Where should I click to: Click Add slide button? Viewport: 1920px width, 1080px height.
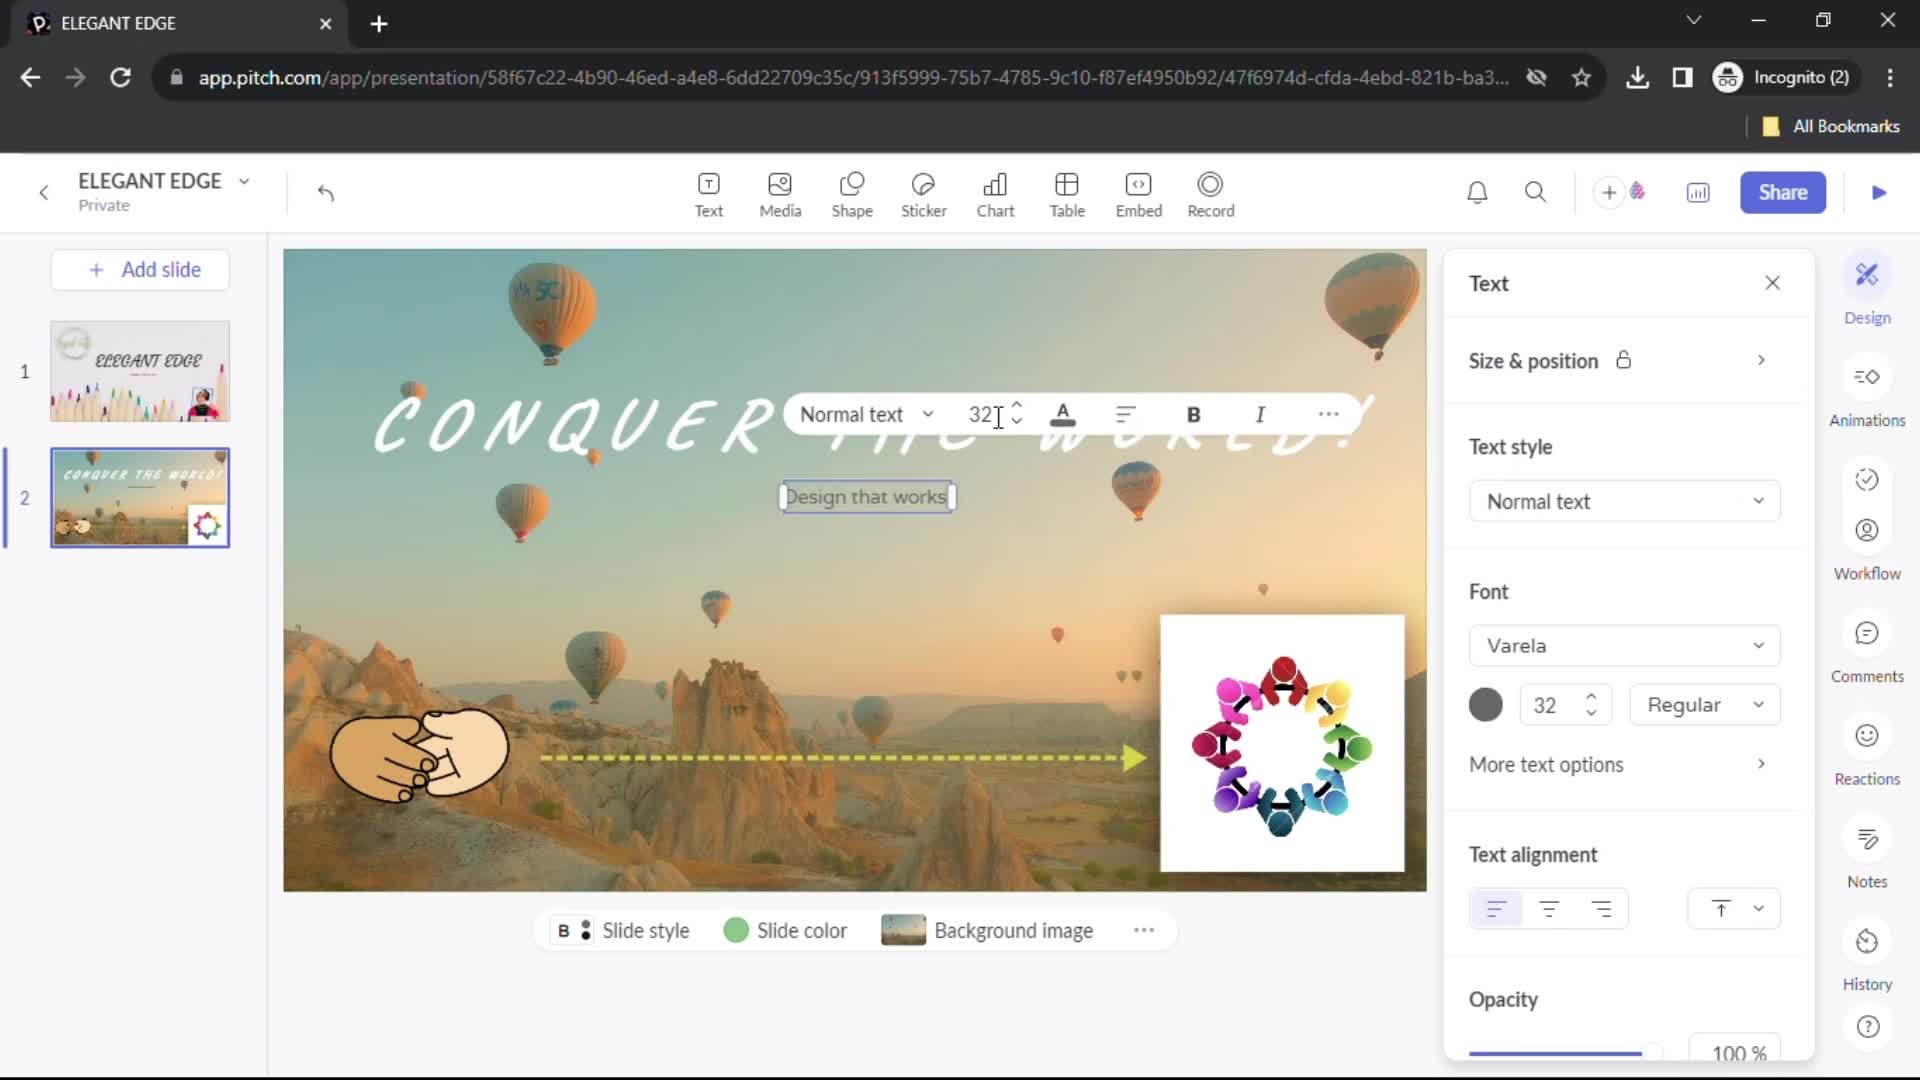pos(146,269)
